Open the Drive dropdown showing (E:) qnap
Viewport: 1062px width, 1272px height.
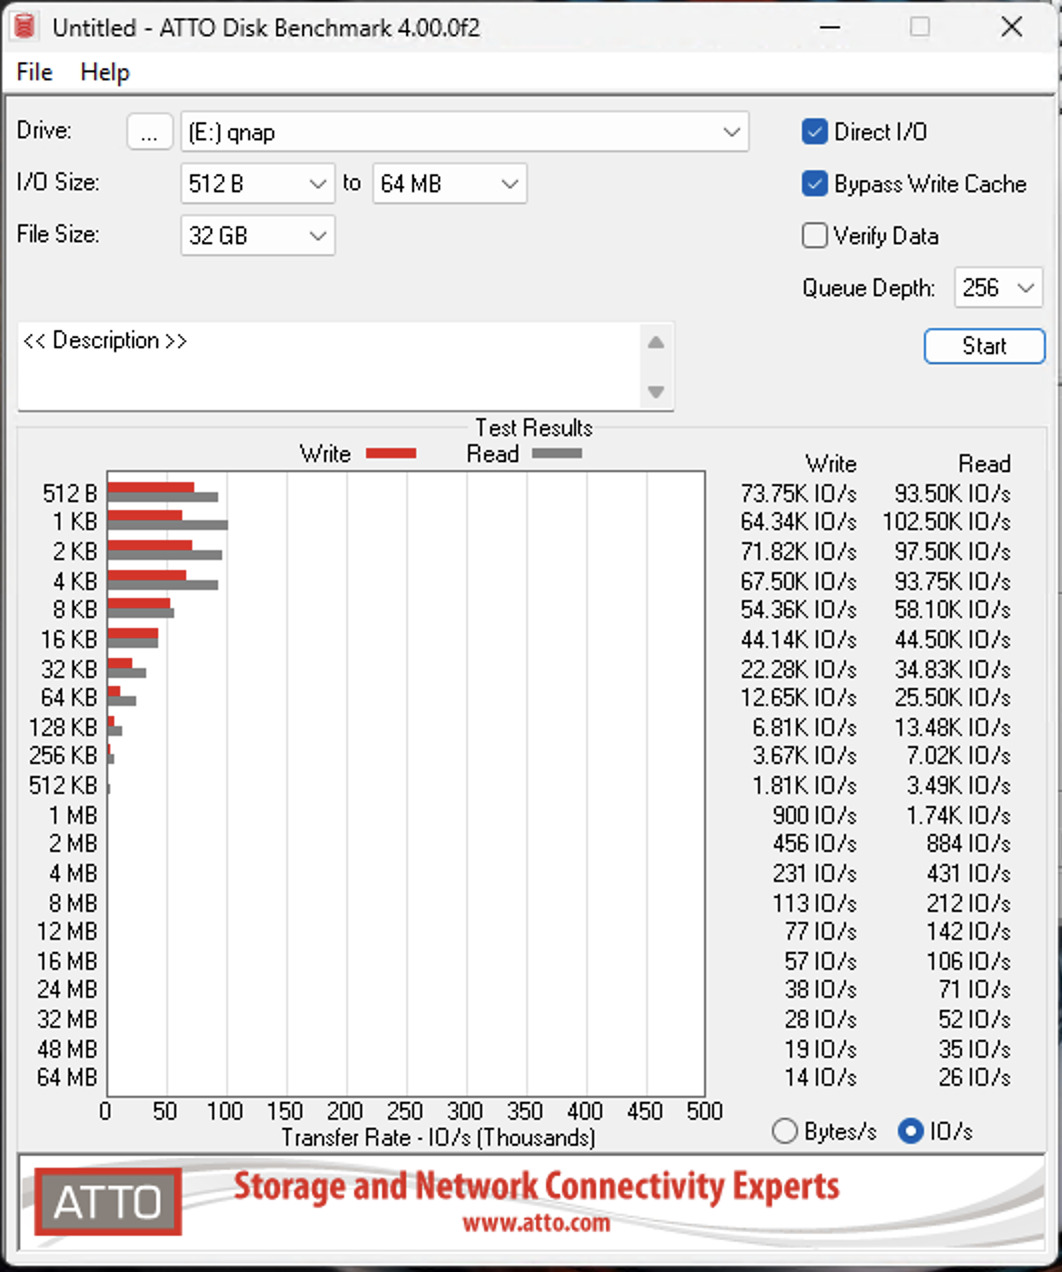point(464,132)
